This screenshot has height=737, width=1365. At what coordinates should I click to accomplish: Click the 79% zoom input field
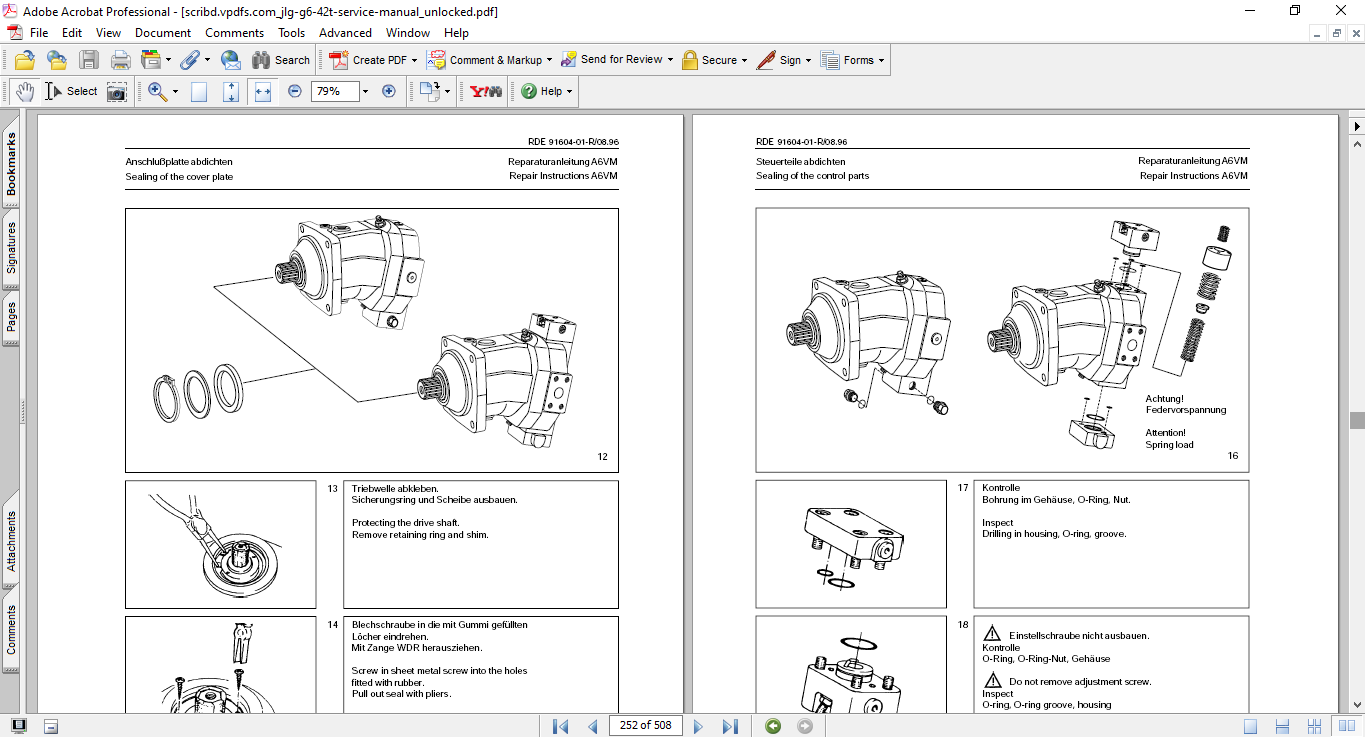pyautogui.click(x=334, y=91)
